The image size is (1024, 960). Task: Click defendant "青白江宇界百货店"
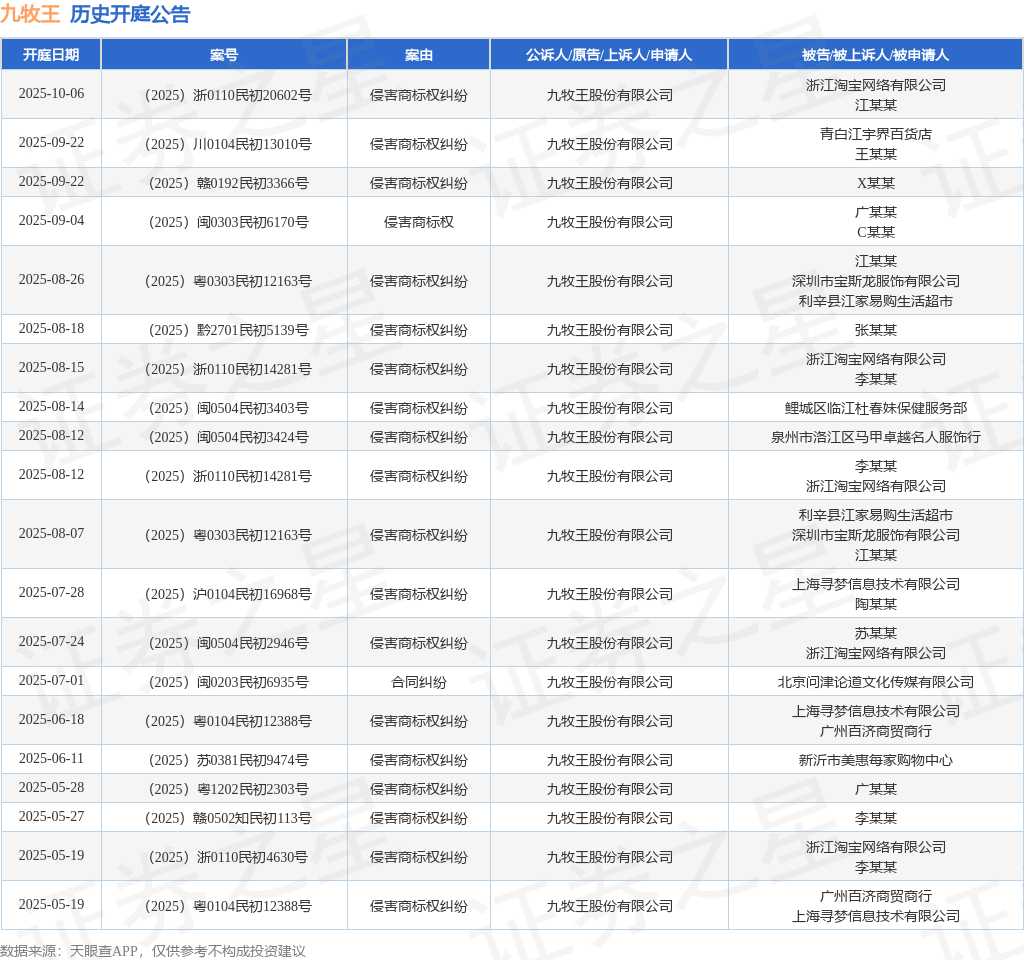876,134
